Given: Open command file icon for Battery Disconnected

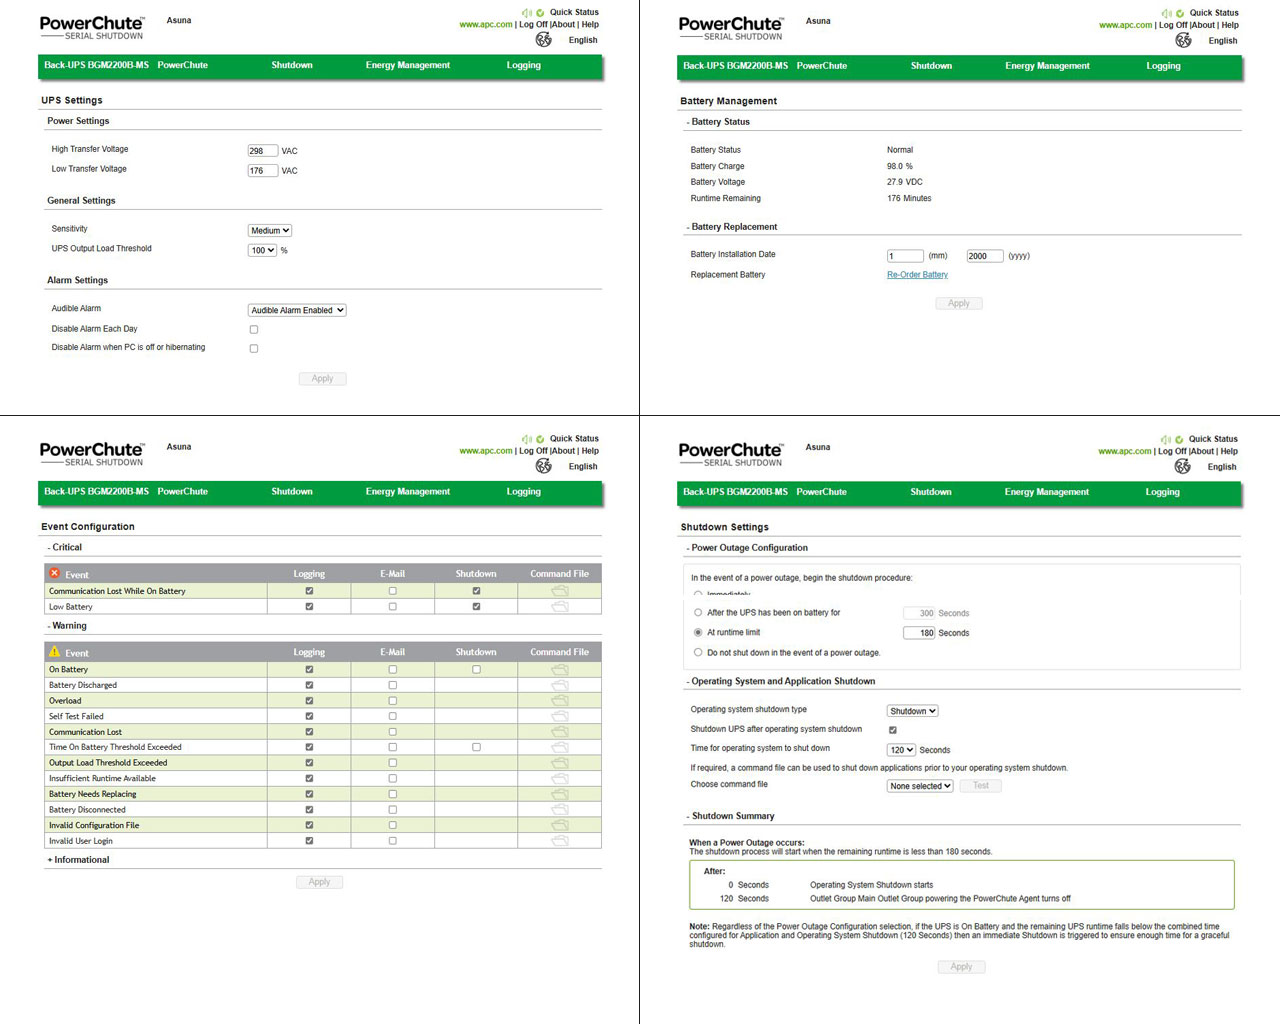Looking at the screenshot, I should pyautogui.click(x=560, y=809).
